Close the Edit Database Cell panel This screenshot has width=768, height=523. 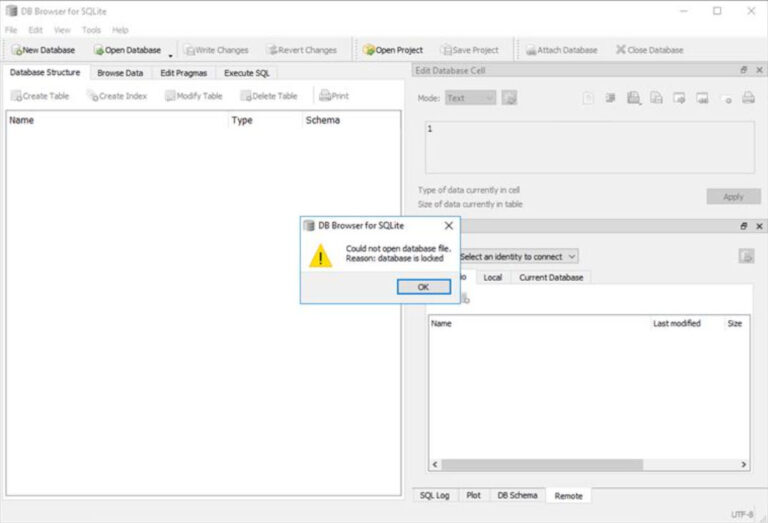click(x=759, y=70)
